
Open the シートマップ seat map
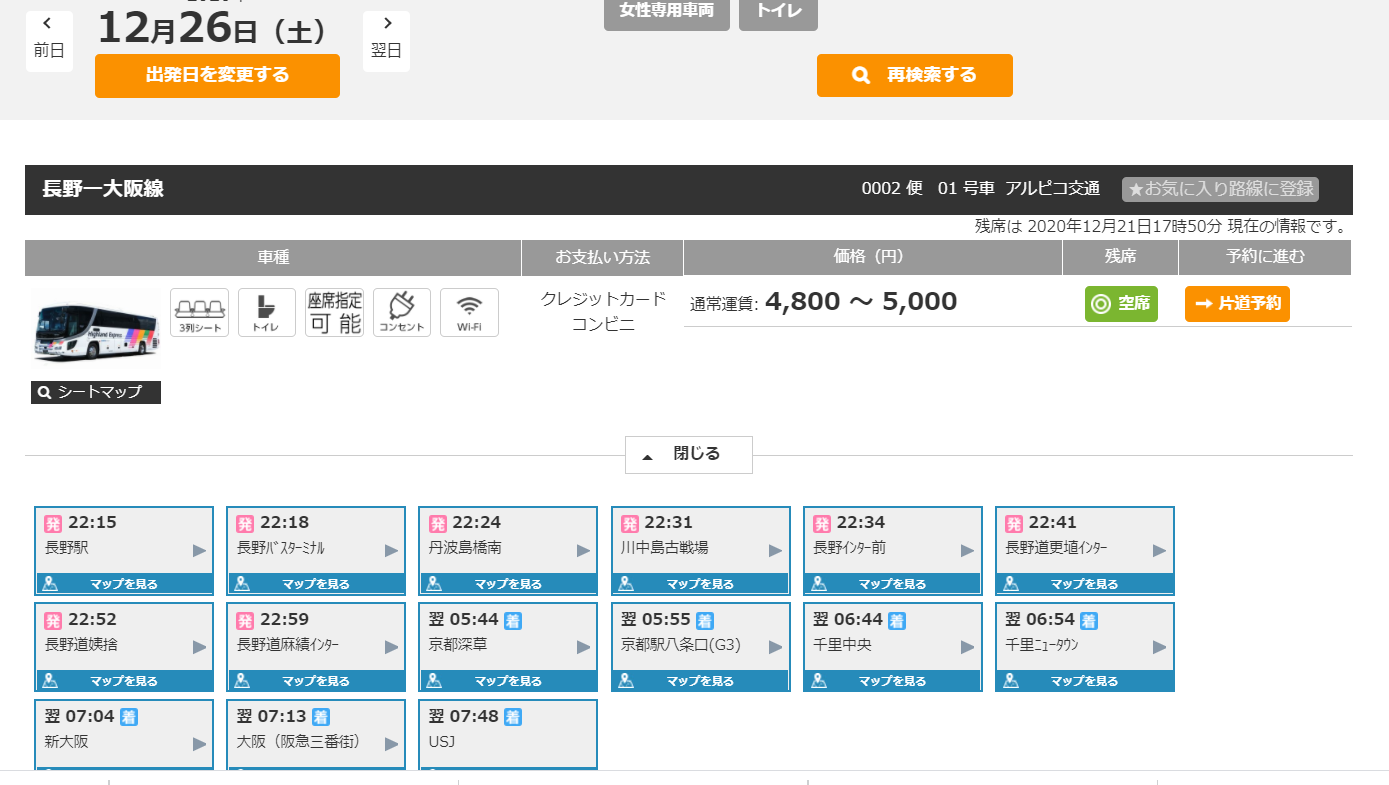click(96, 392)
